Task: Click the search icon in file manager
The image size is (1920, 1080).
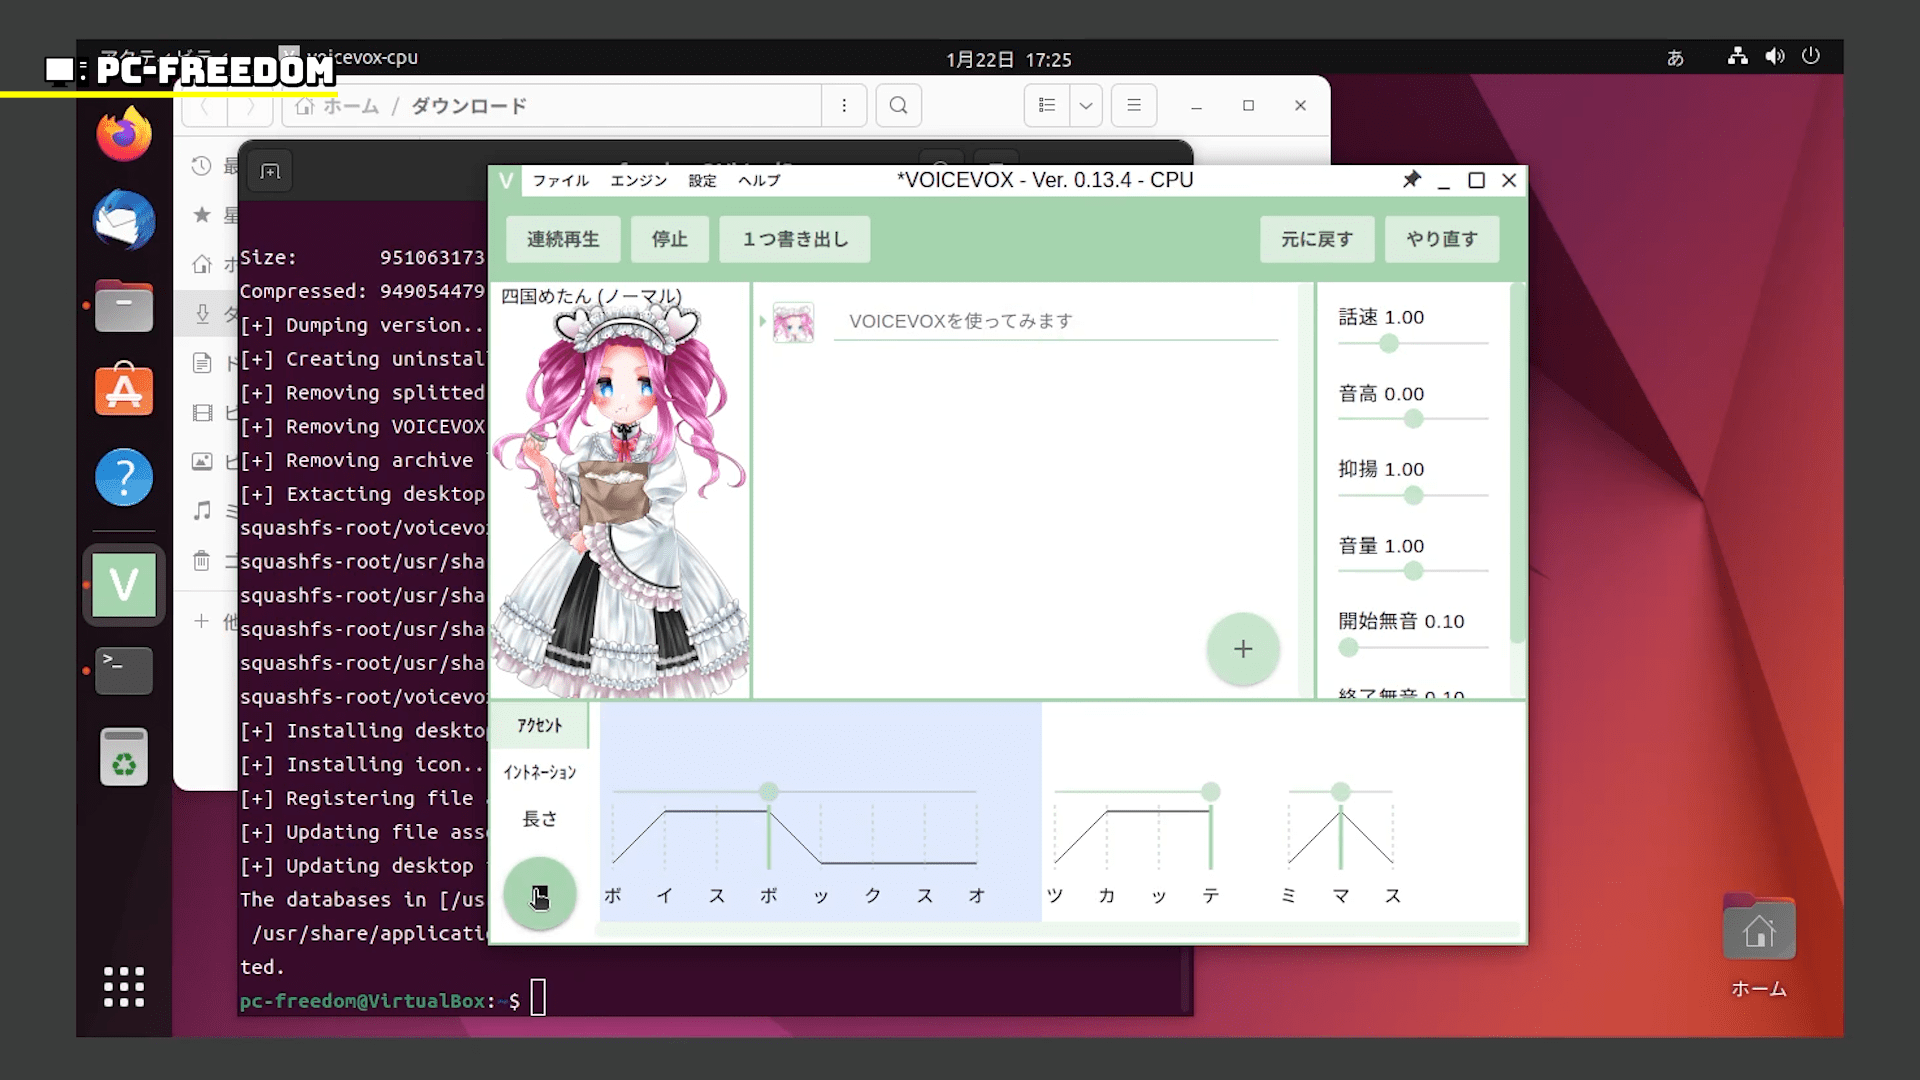Action: (898, 105)
